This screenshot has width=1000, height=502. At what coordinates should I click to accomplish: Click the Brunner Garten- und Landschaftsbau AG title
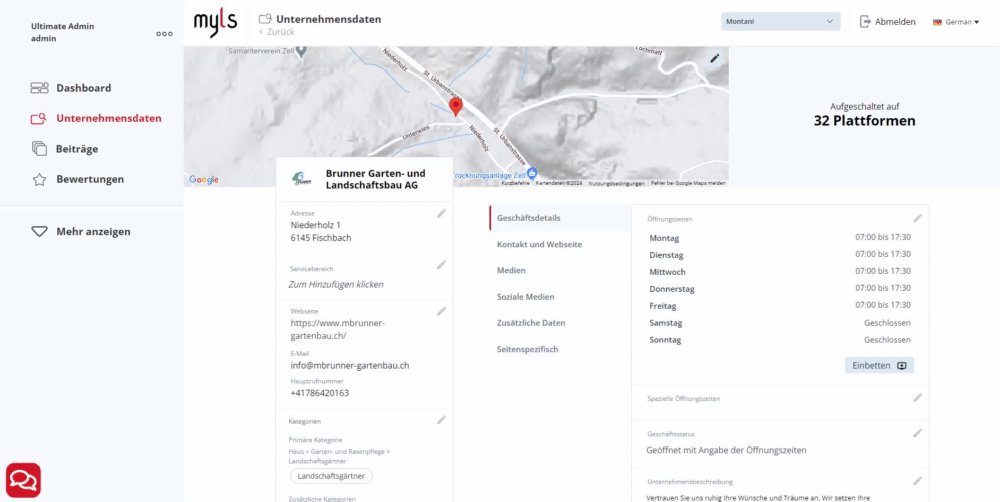point(376,179)
